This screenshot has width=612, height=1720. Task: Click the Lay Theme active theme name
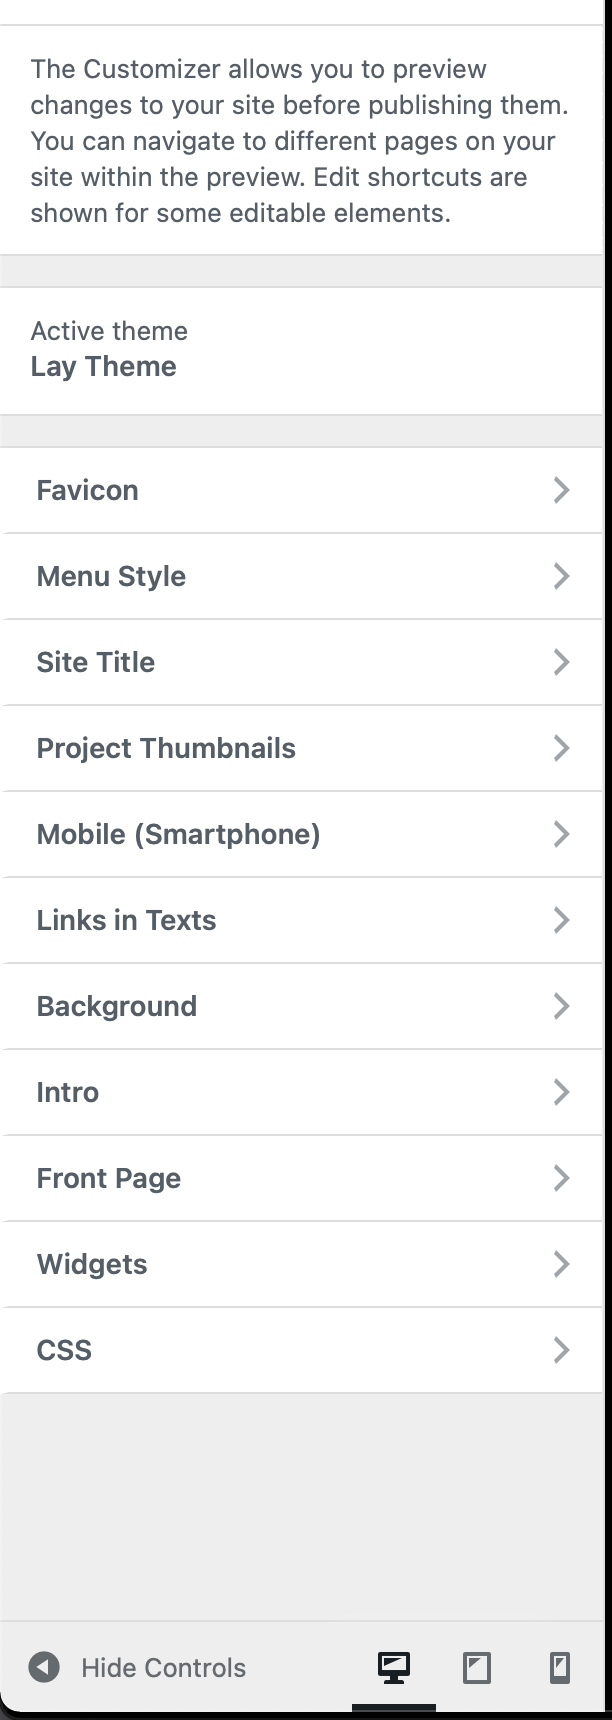[103, 366]
